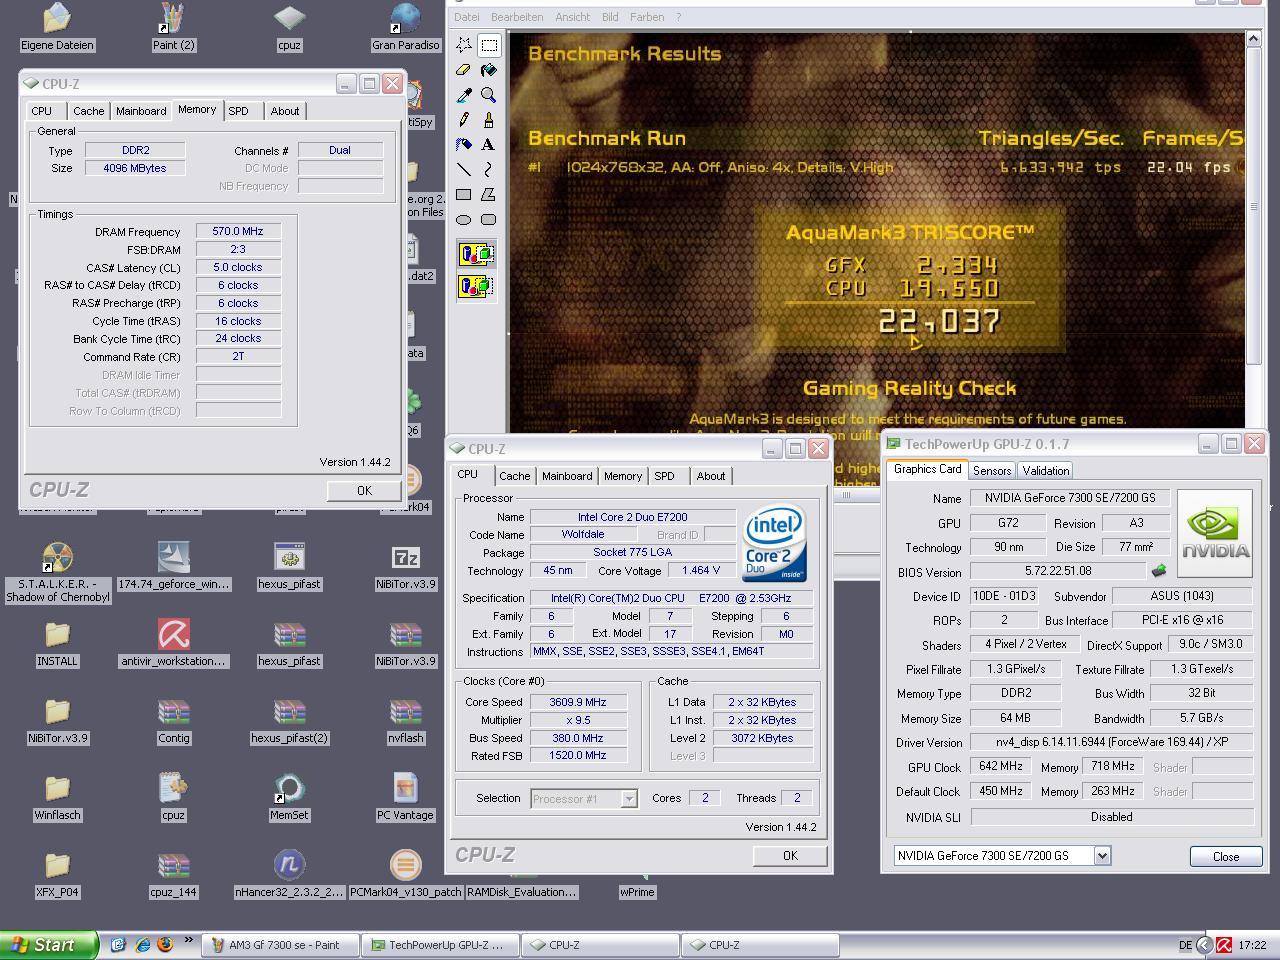Open SPD tab in CPU-Z memory timings window

click(x=238, y=111)
